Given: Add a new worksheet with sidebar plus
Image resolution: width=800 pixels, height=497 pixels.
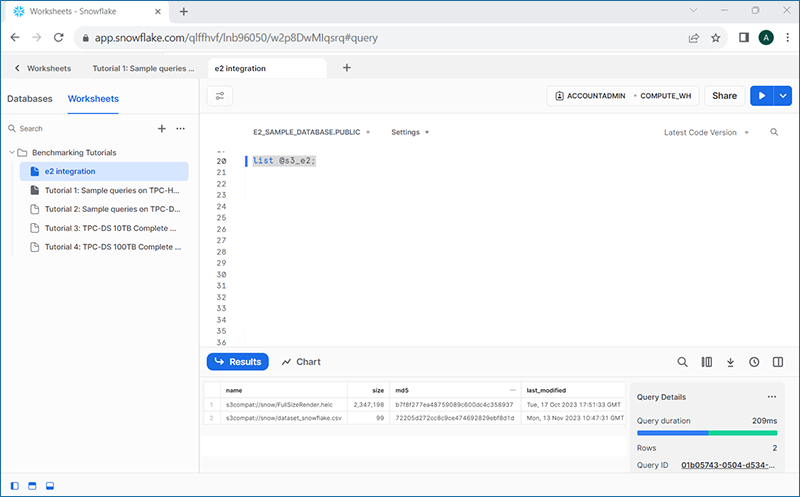Looking at the screenshot, I should (162, 129).
